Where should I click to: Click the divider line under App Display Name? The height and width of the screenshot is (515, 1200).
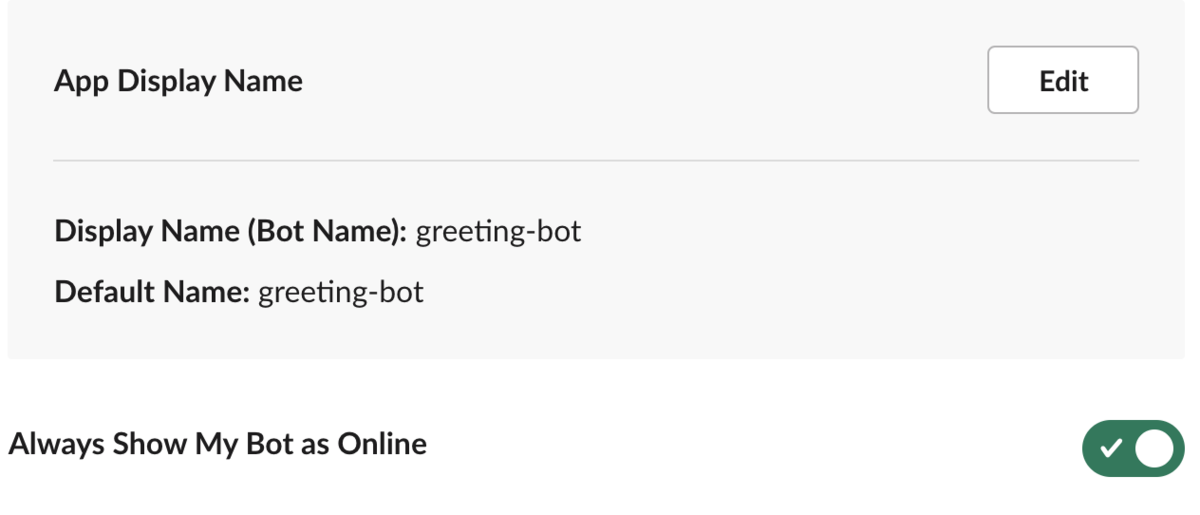pyautogui.click(x=596, y=160)
